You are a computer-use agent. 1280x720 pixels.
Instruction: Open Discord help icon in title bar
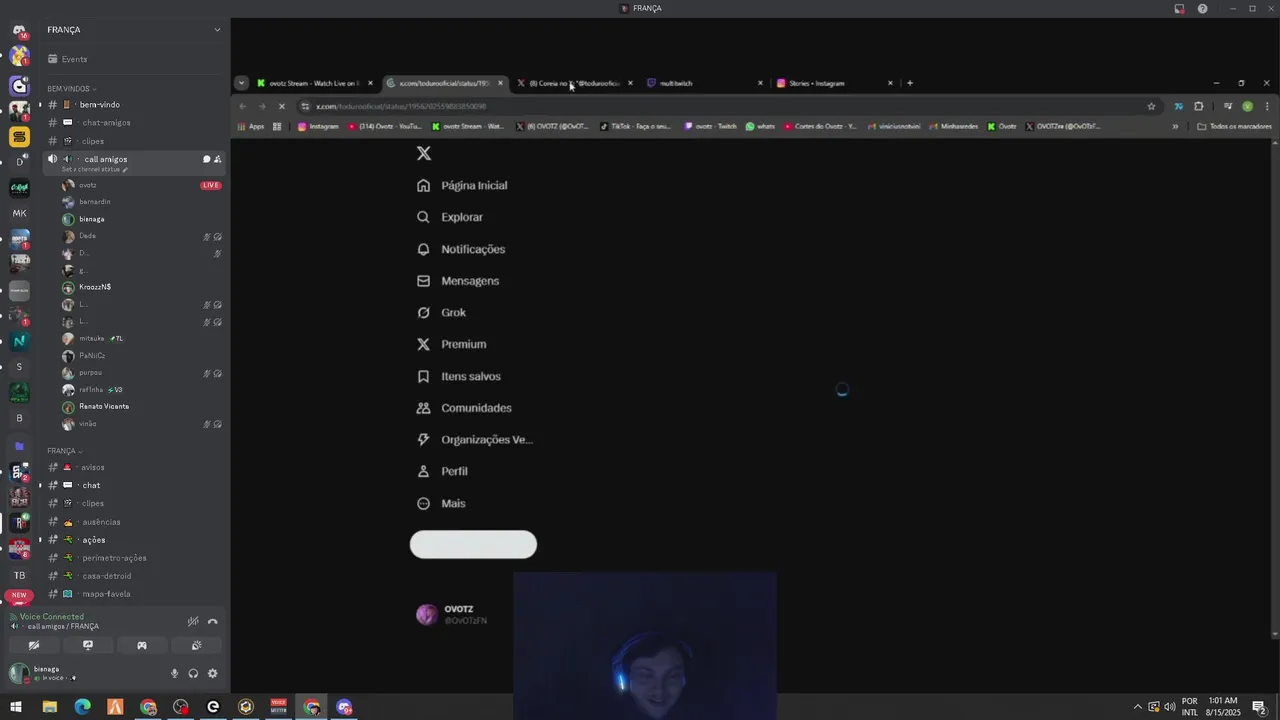[1202, 8]
